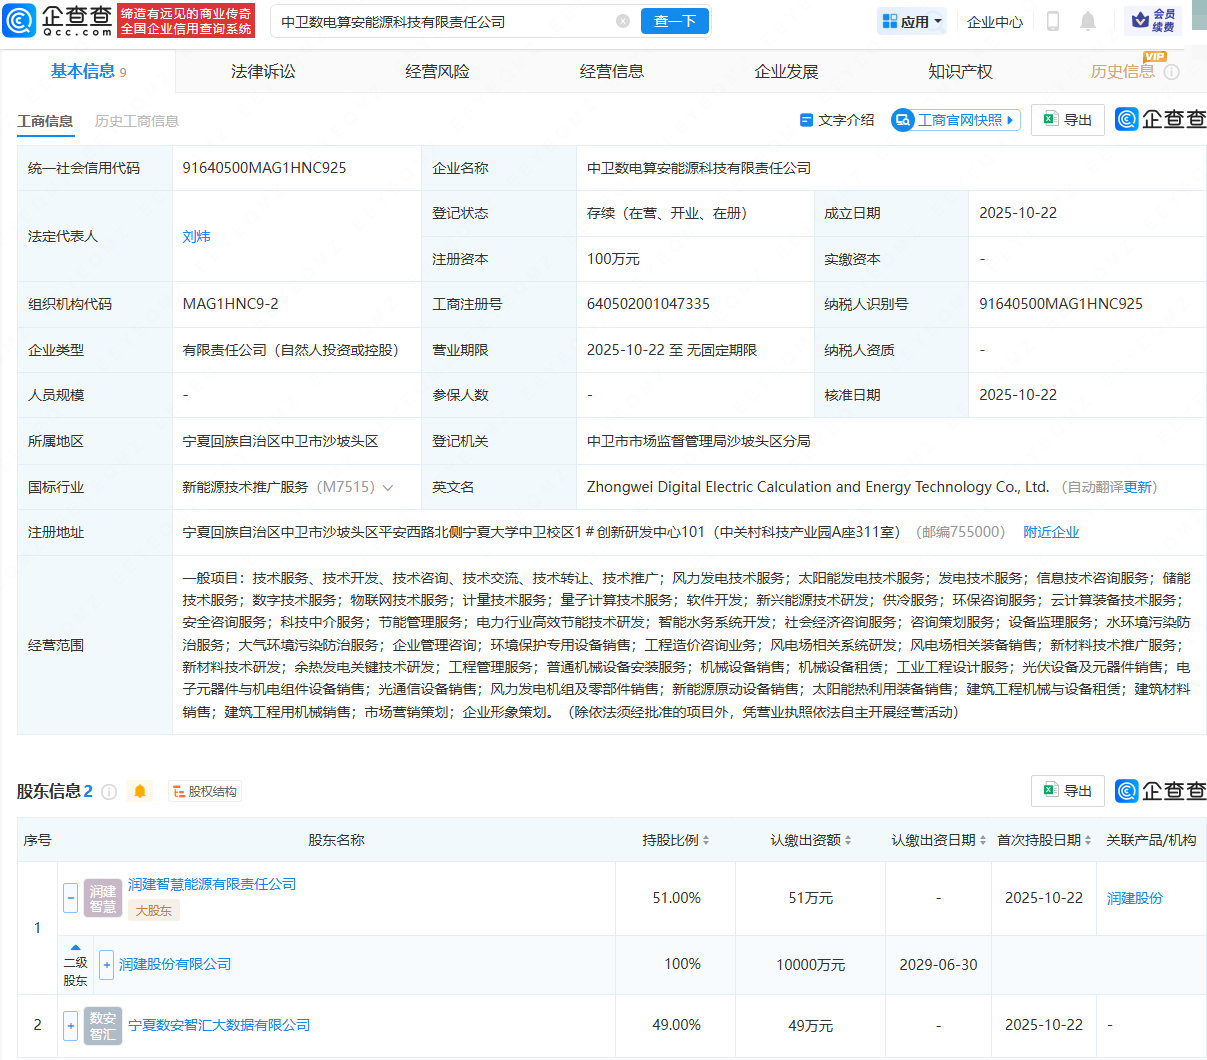Export business info with 导出 button
This screenshot has width=1207, height=1060.
[x=1068, y=120]
